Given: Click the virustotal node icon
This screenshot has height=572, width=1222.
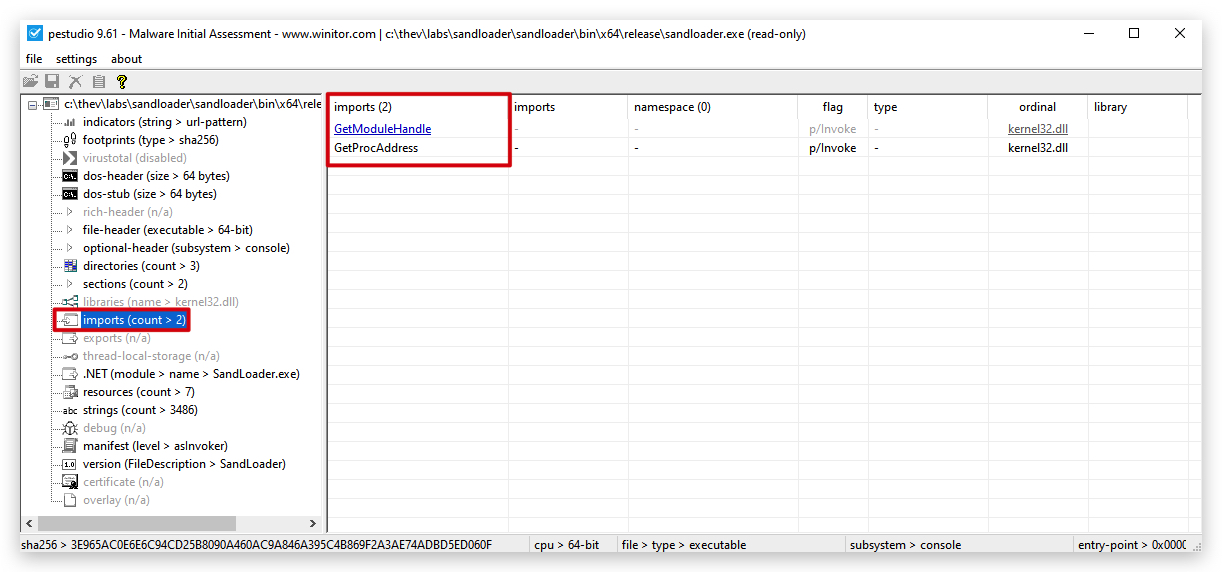Looking at the screenshot, I should tap(70, 158).
